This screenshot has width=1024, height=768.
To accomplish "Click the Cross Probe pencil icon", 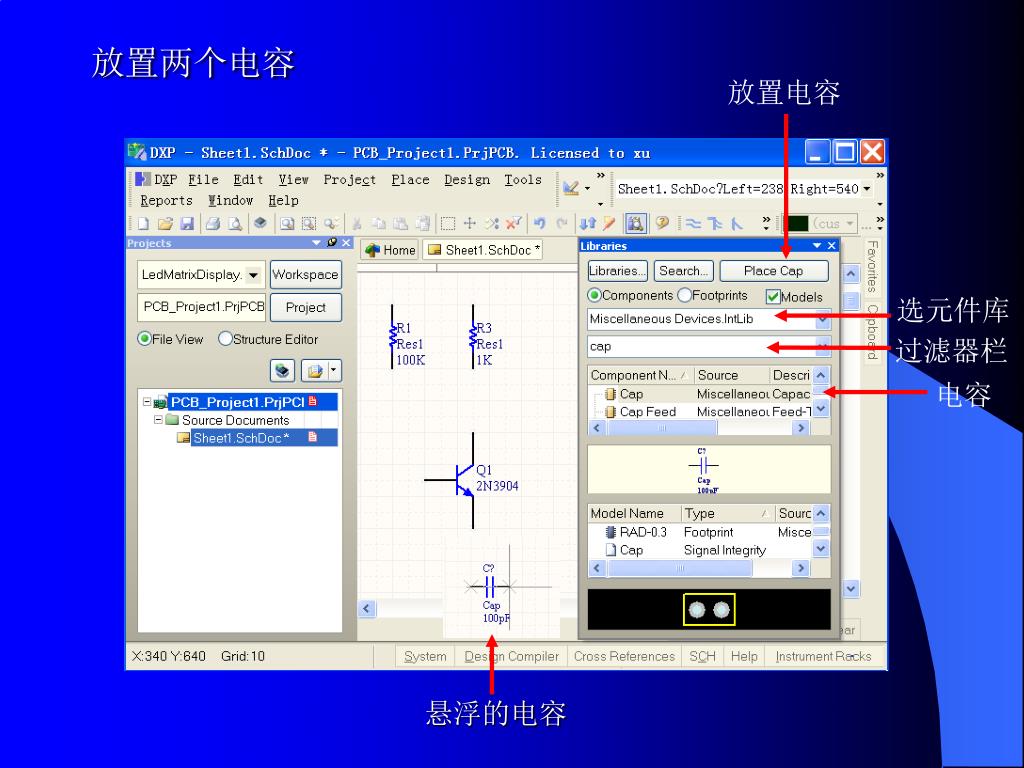I will (609, 223).
